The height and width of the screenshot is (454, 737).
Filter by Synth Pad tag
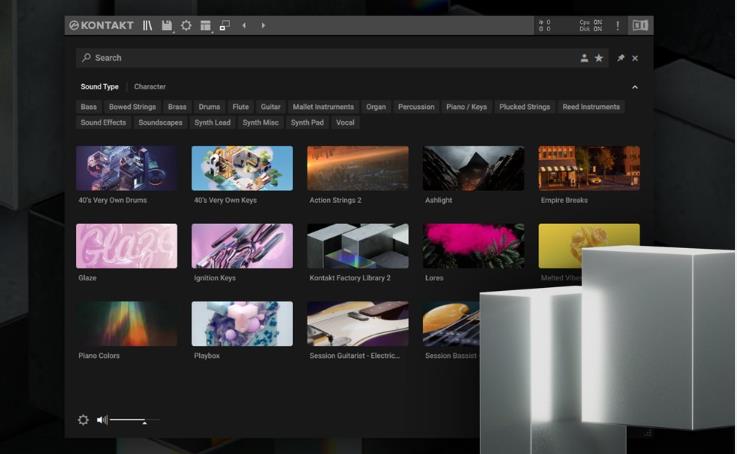pyautogui.click(x=307, y=123)
